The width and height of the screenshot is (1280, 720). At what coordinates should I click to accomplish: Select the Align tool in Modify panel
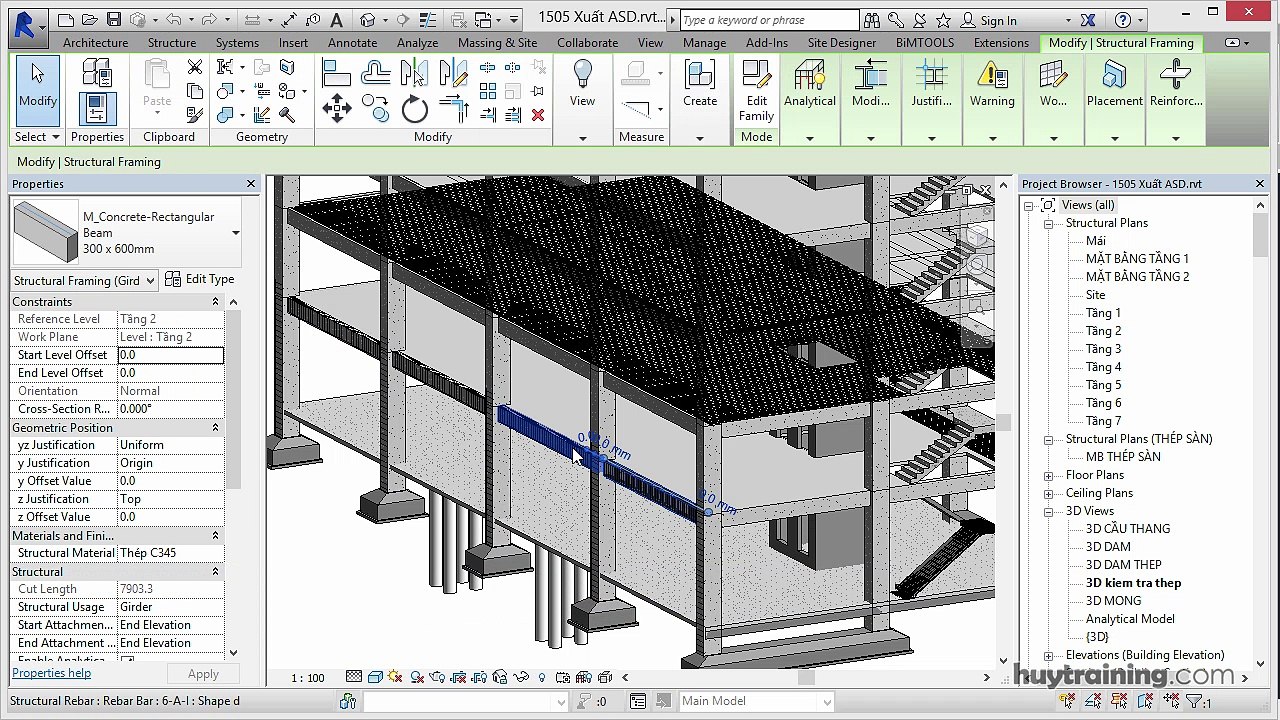coord(336,73)
